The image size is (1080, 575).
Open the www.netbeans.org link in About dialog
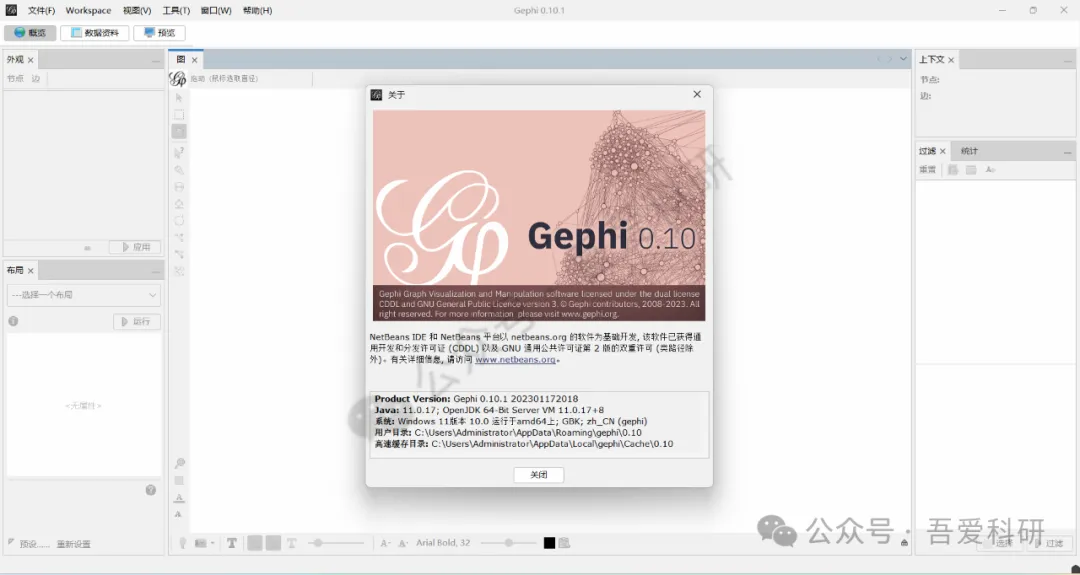(x=515, y=359)
